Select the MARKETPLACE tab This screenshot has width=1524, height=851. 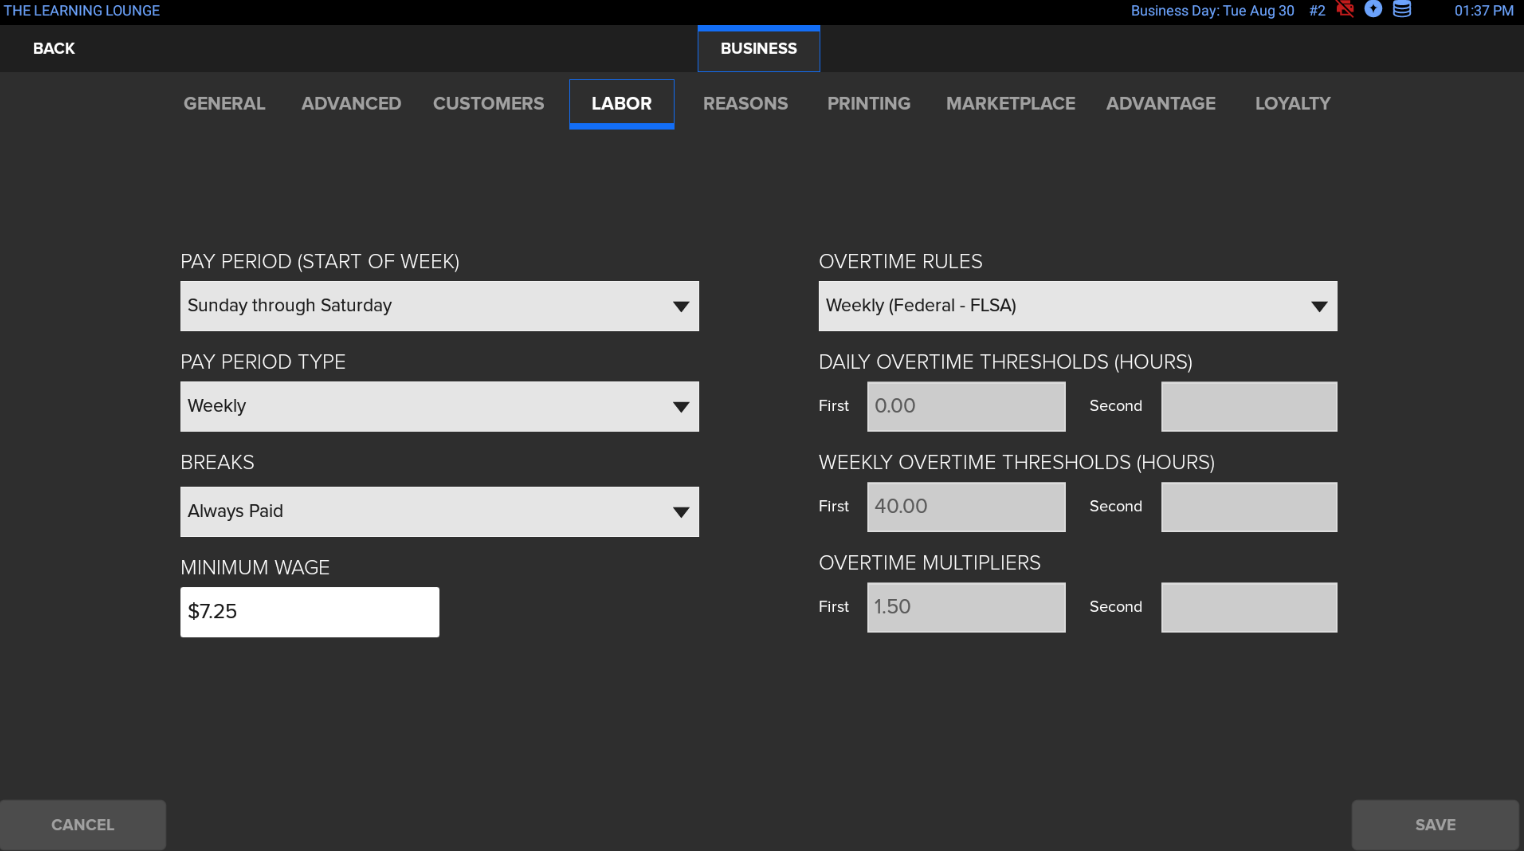pyautogui.click(x=1010, y=103)
